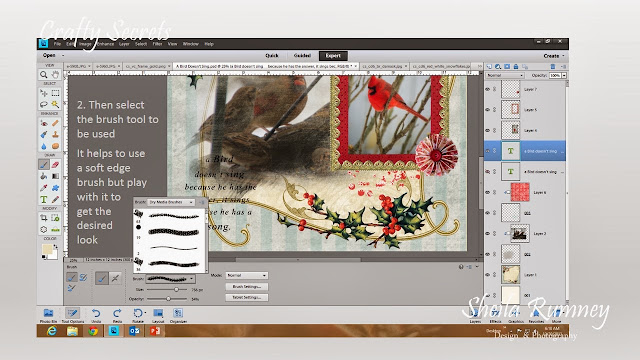Open the Enhance menu

[105, 44]
